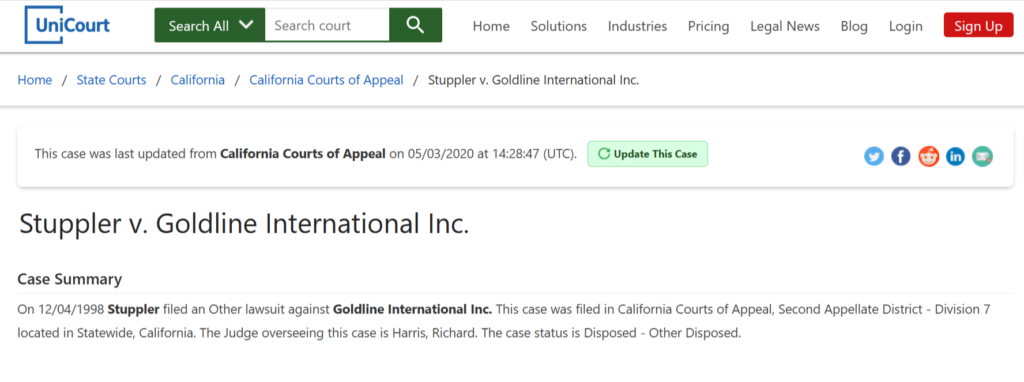Share the case on Twitter
This screenshot has height=382, width=1024.
(x=874, y=156)
